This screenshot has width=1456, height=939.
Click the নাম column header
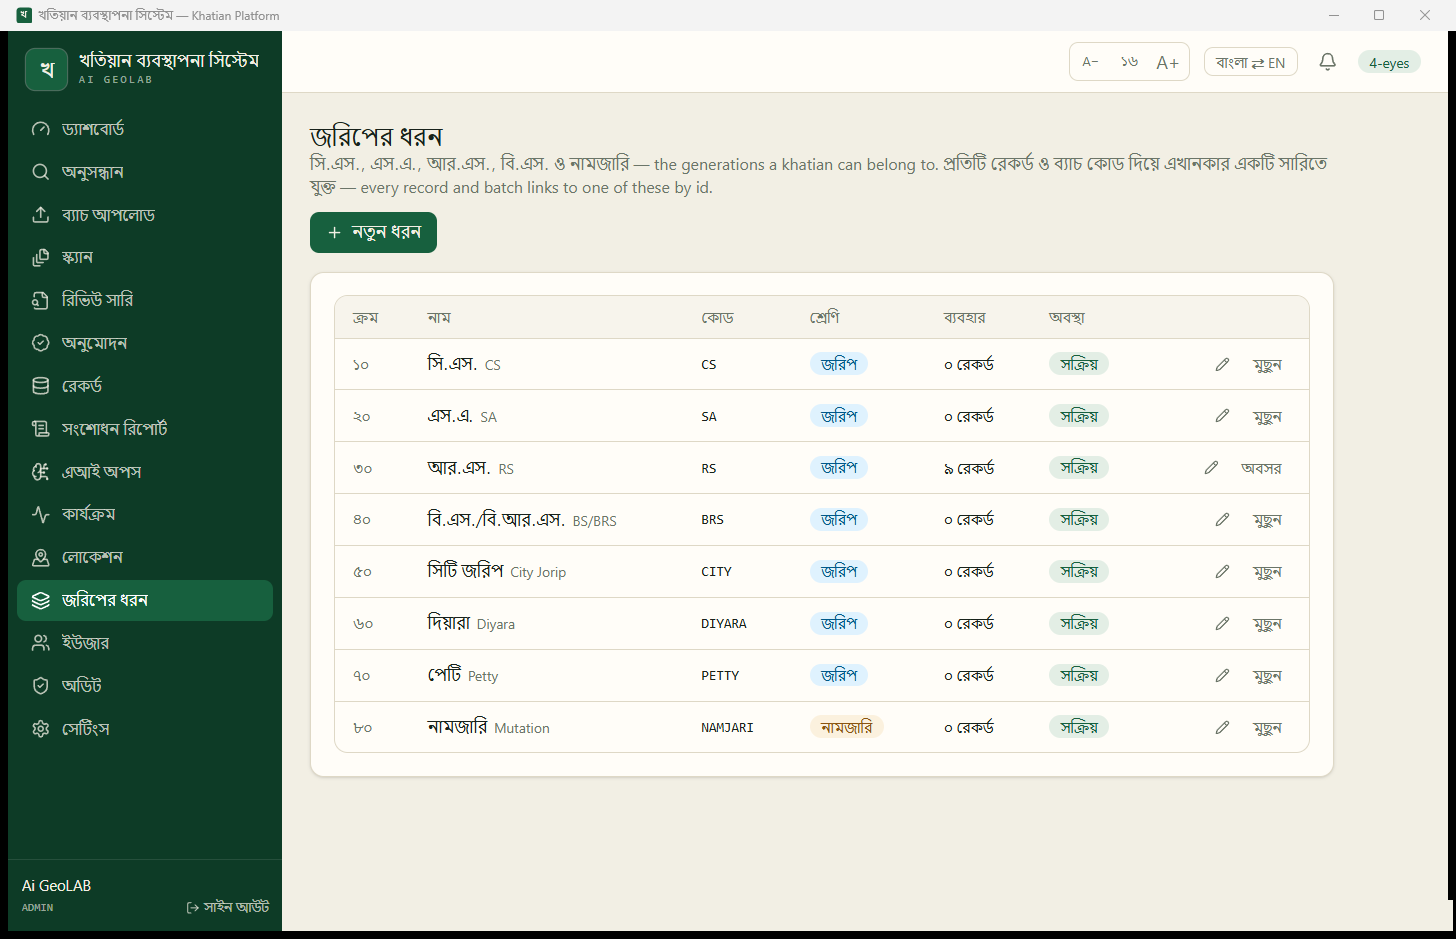(439, 318)
